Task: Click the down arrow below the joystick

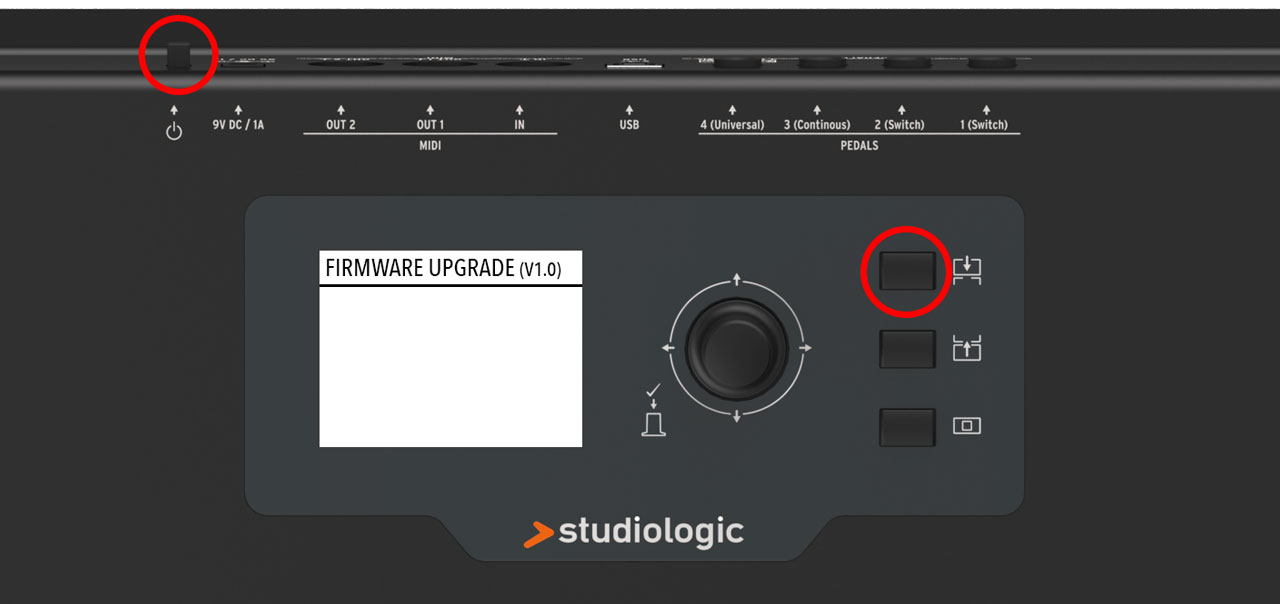Action: (736, 418)
